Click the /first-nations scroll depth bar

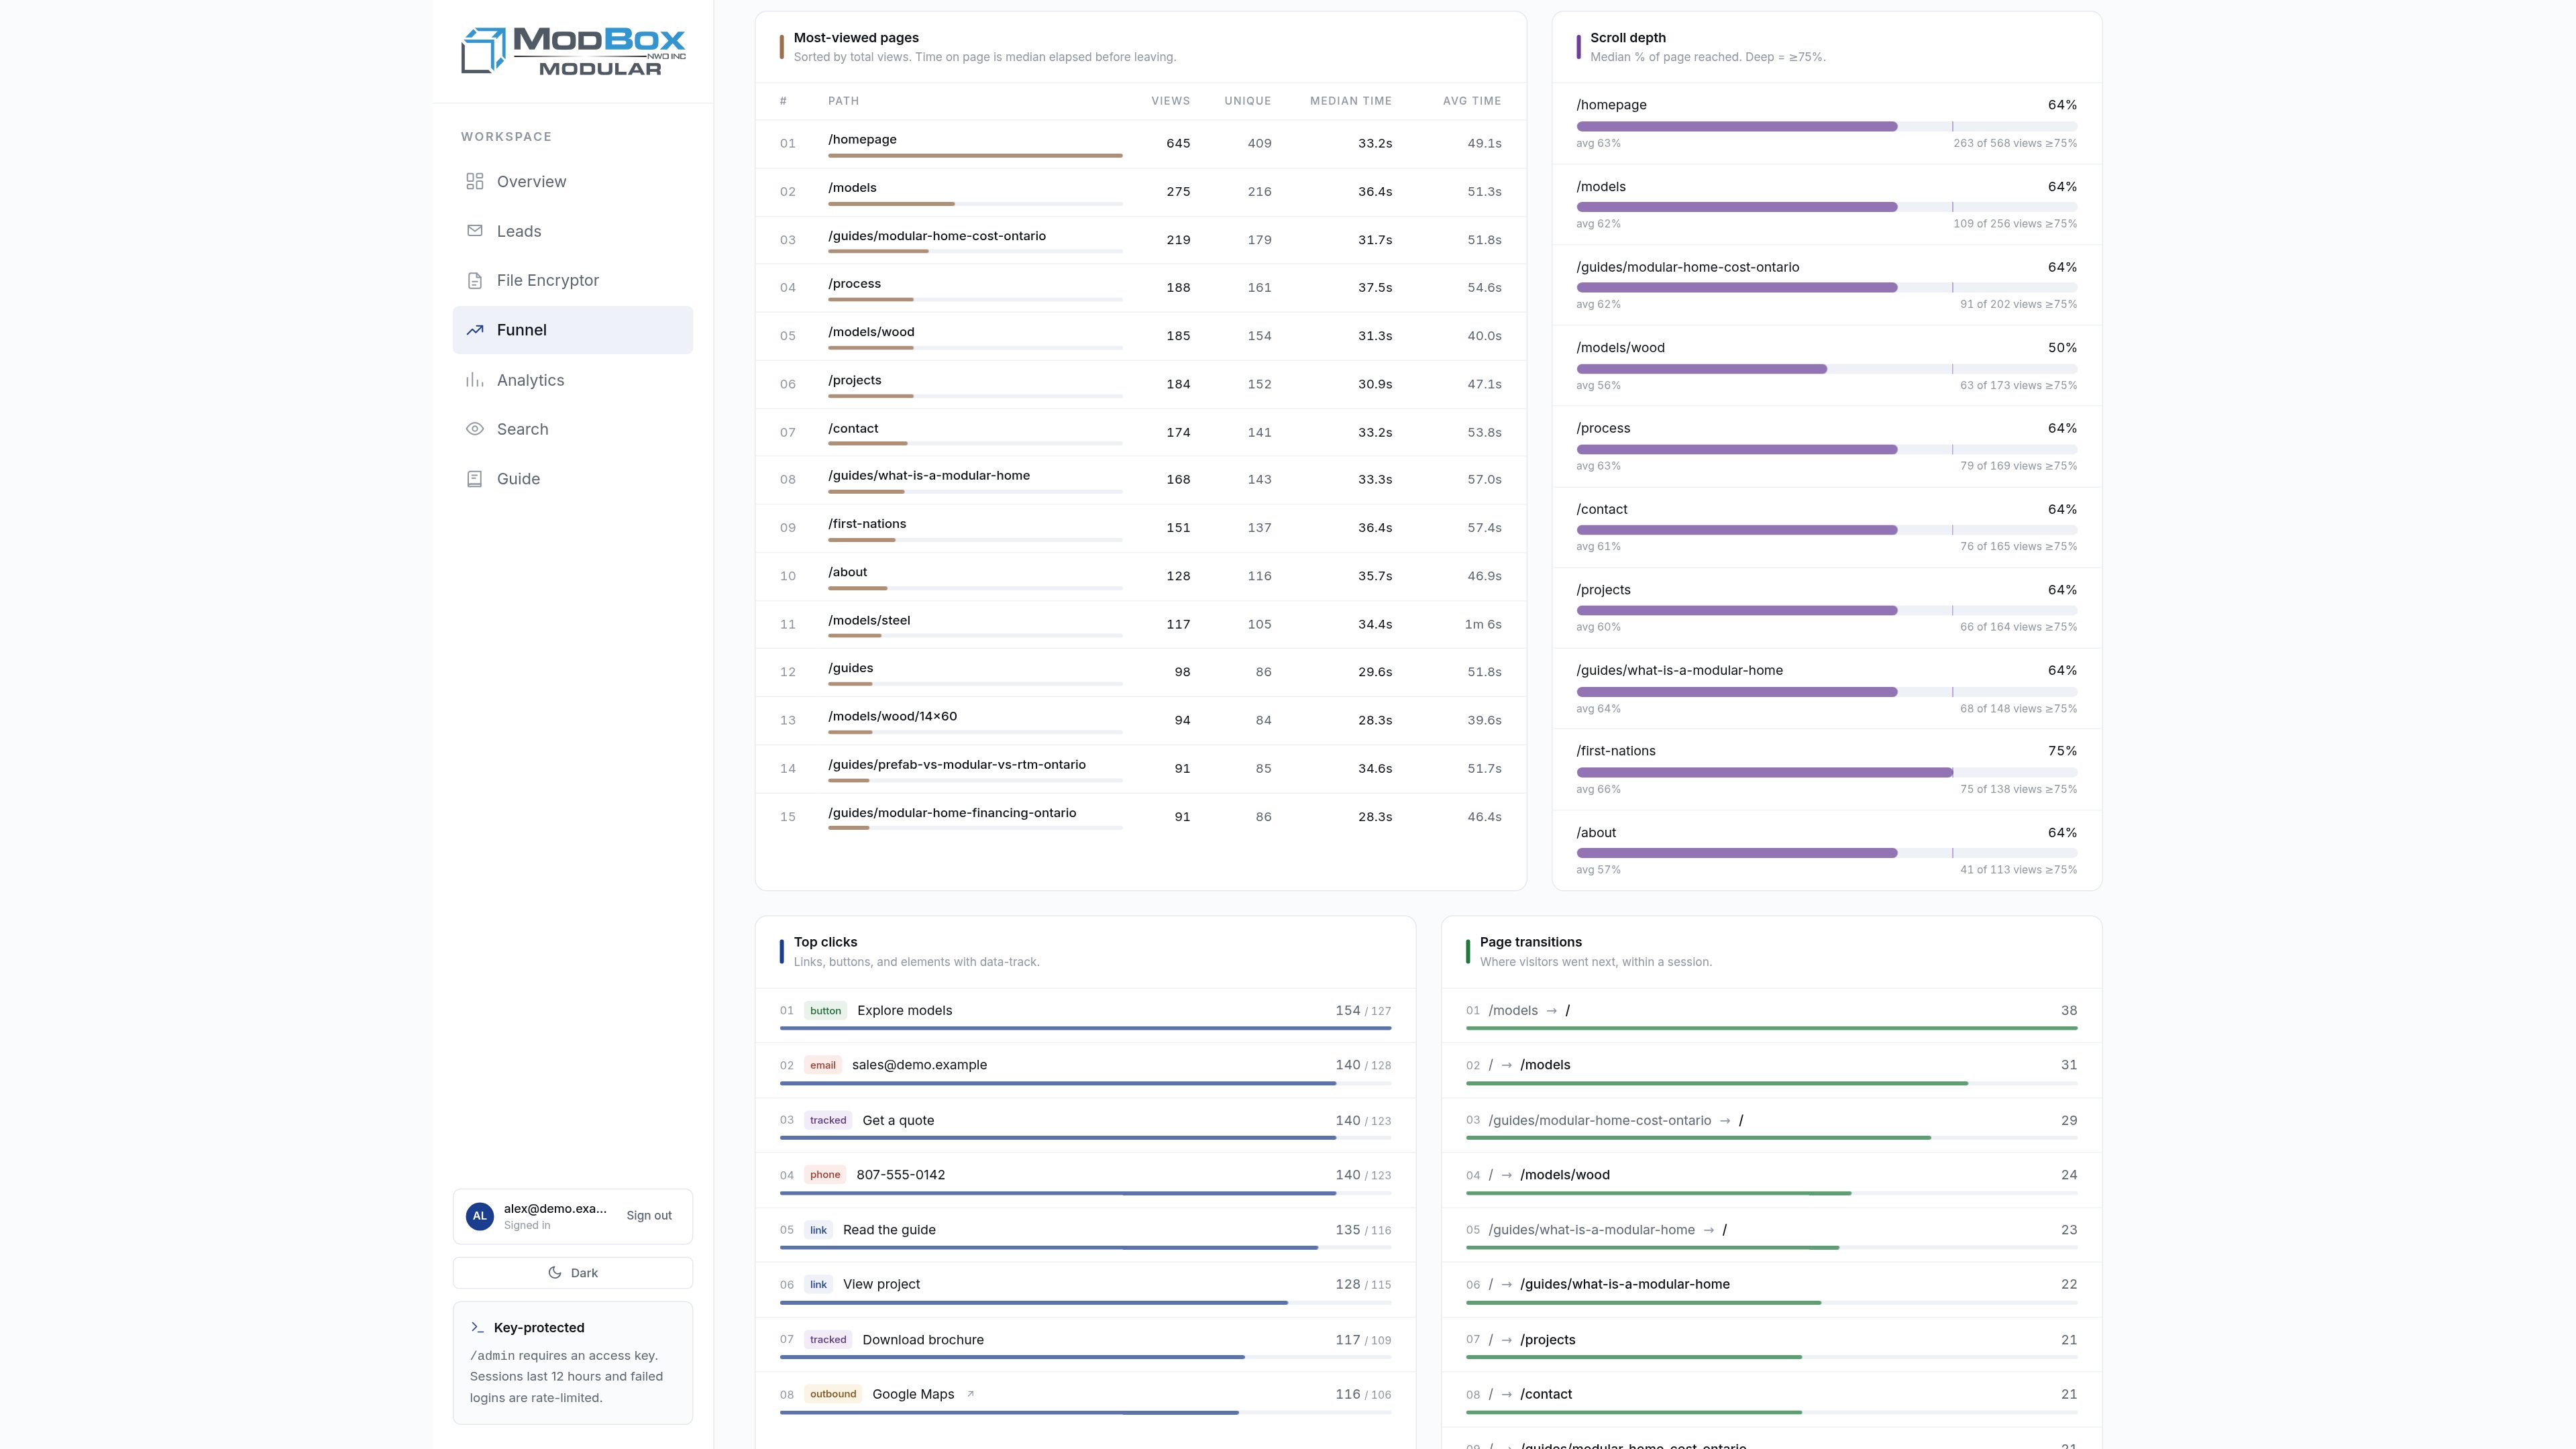[x=1826, y=773]
